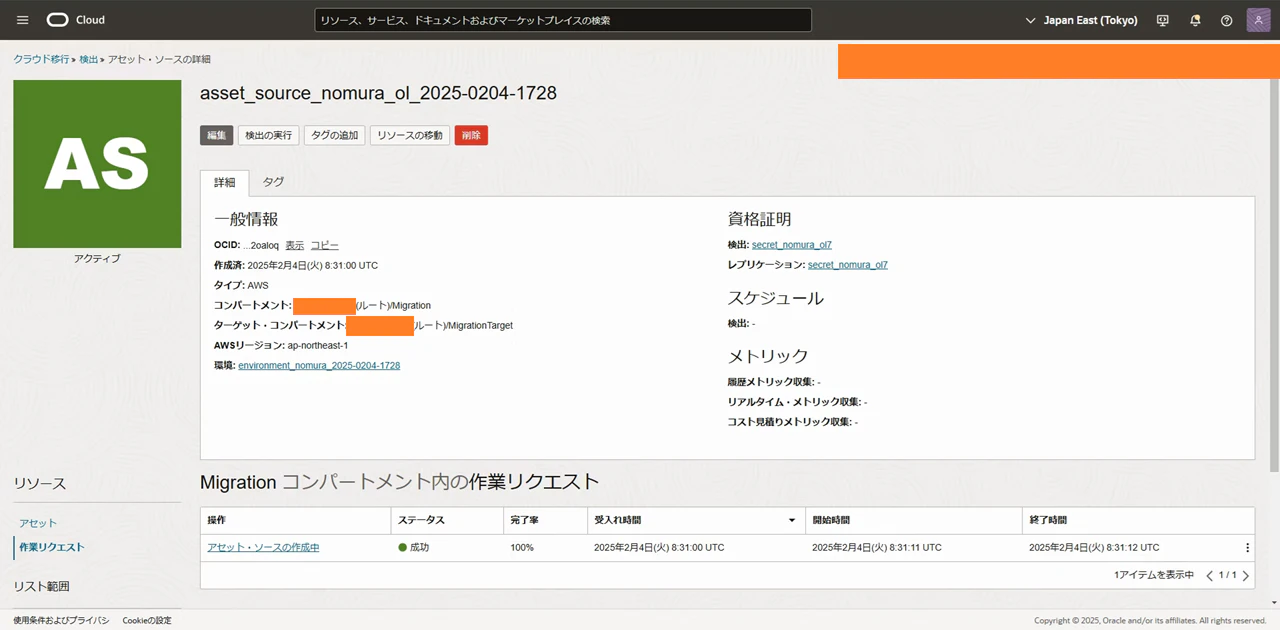1280x630 pixels.
Task: Expand the Japan East (Tokyo) region selector
Action: click(1084, 20)
